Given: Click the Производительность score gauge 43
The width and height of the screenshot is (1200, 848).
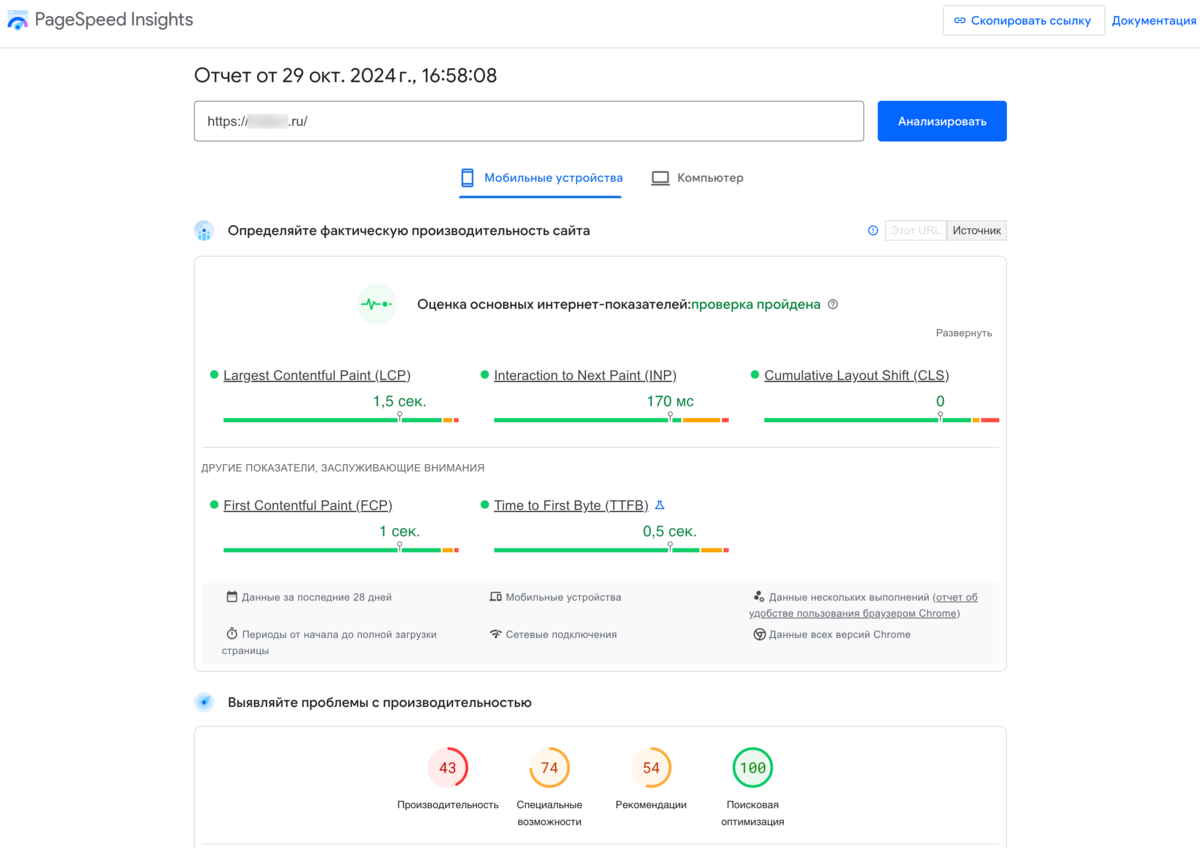Looking at the screenshot, I should pyautogui.click(x=447, y=768).
